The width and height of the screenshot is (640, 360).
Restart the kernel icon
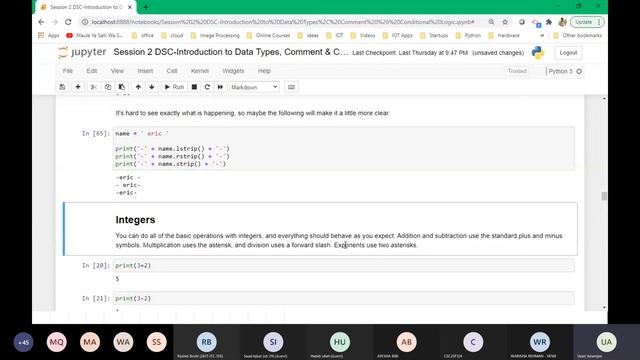pyautogui.click(x=207, y=87)
